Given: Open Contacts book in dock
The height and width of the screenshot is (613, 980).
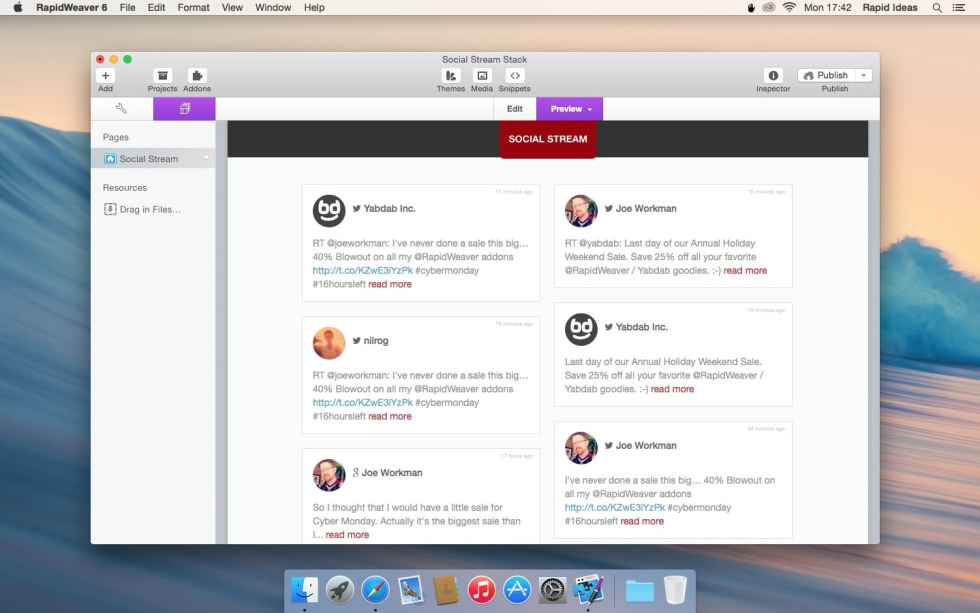Looking at the screenshot, I should tap(446, 589).
